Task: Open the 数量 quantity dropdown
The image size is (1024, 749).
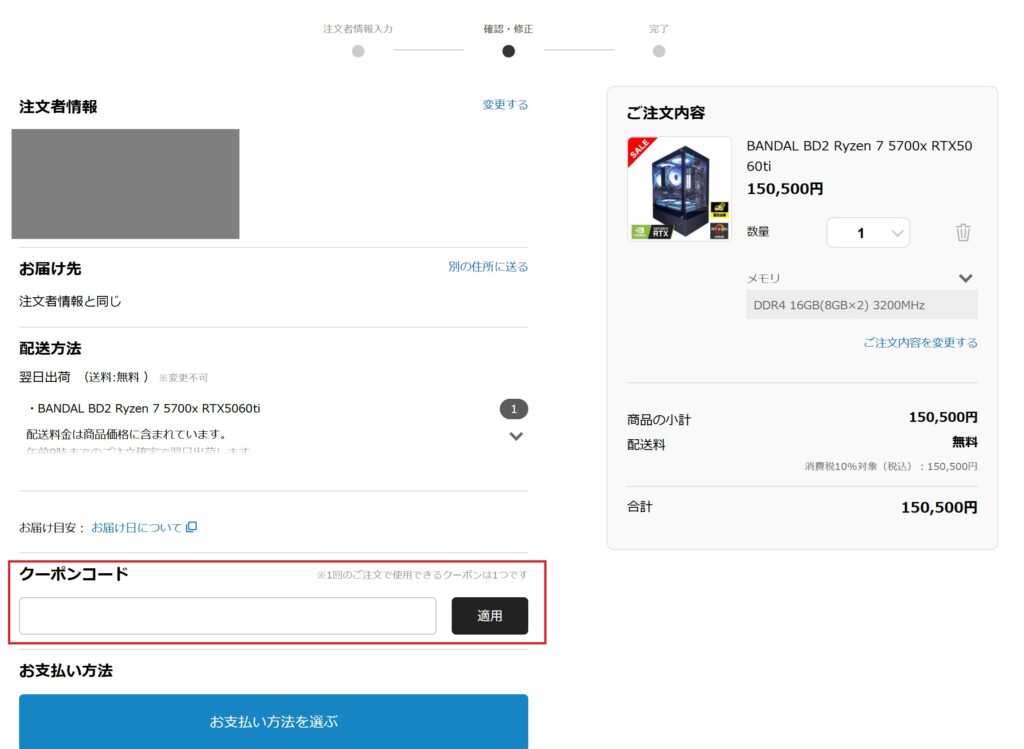Action: [868, 232]
